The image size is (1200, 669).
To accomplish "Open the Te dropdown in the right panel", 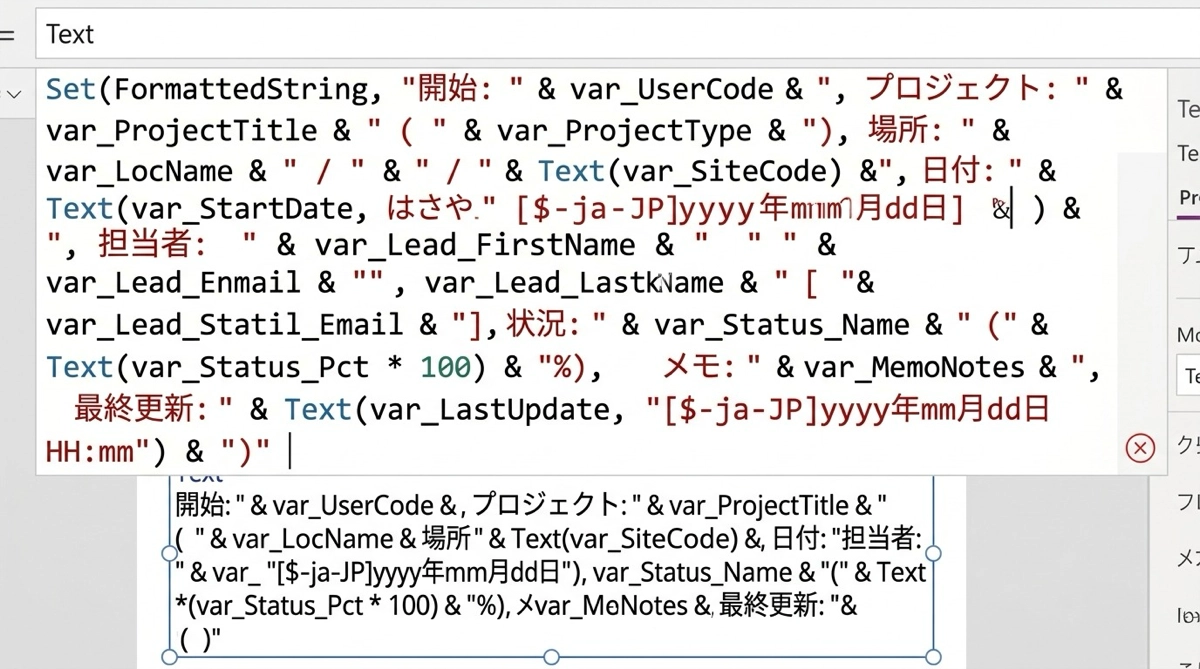I will click(x=1189, y=376).
